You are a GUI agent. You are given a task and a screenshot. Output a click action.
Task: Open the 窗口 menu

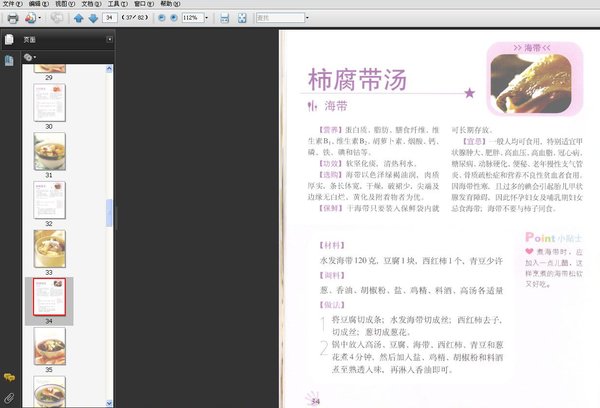144,4
